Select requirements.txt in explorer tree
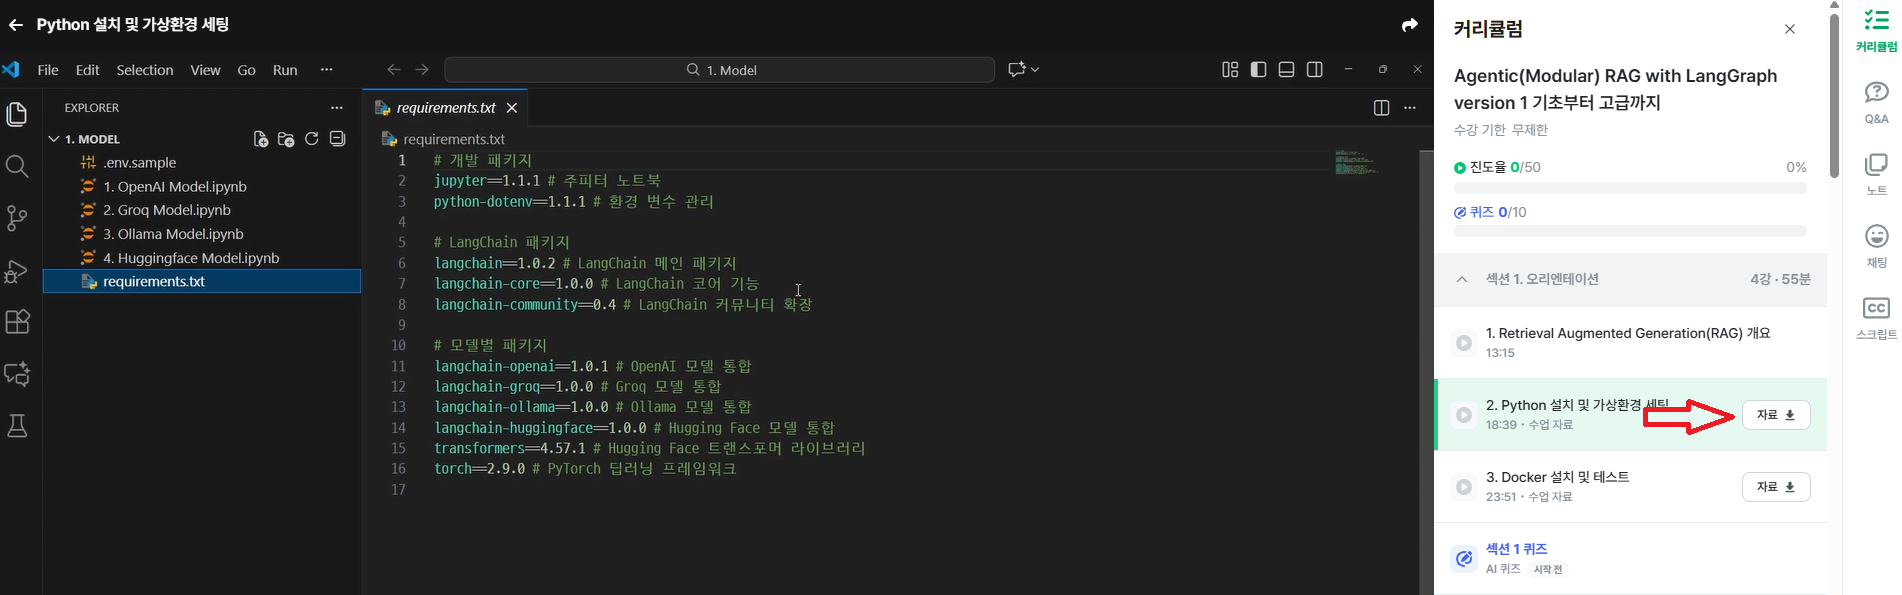Image resolution: width=1902 pixels, height=595 pixels. pyautogui.click(x=202, y=282)
